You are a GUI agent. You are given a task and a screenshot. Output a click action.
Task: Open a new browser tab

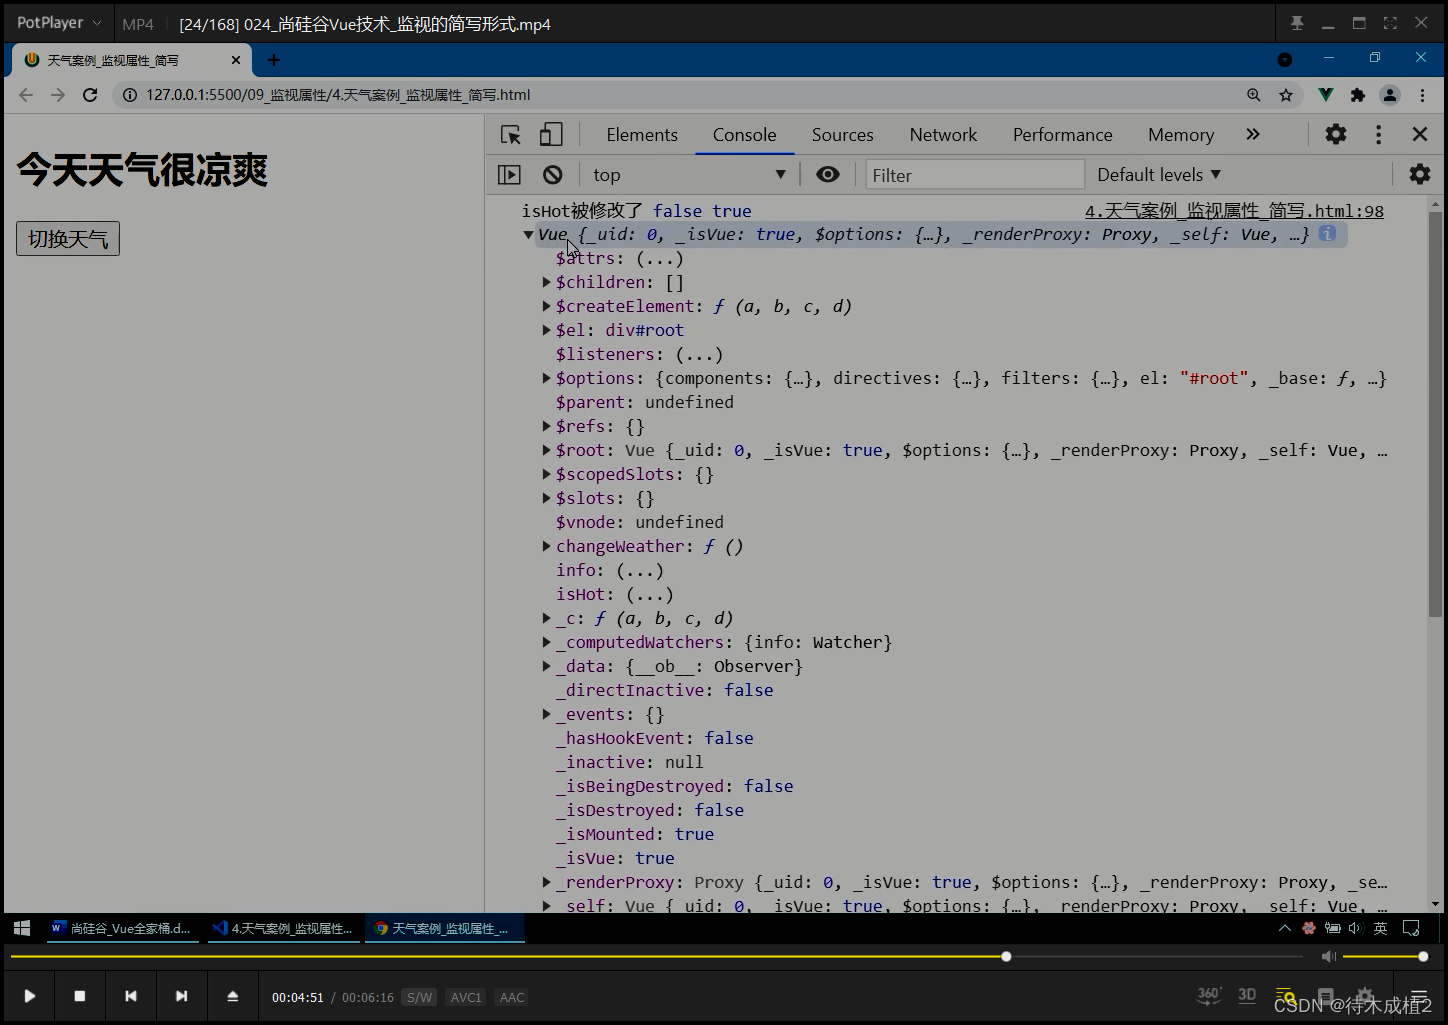tap(273, 60)
